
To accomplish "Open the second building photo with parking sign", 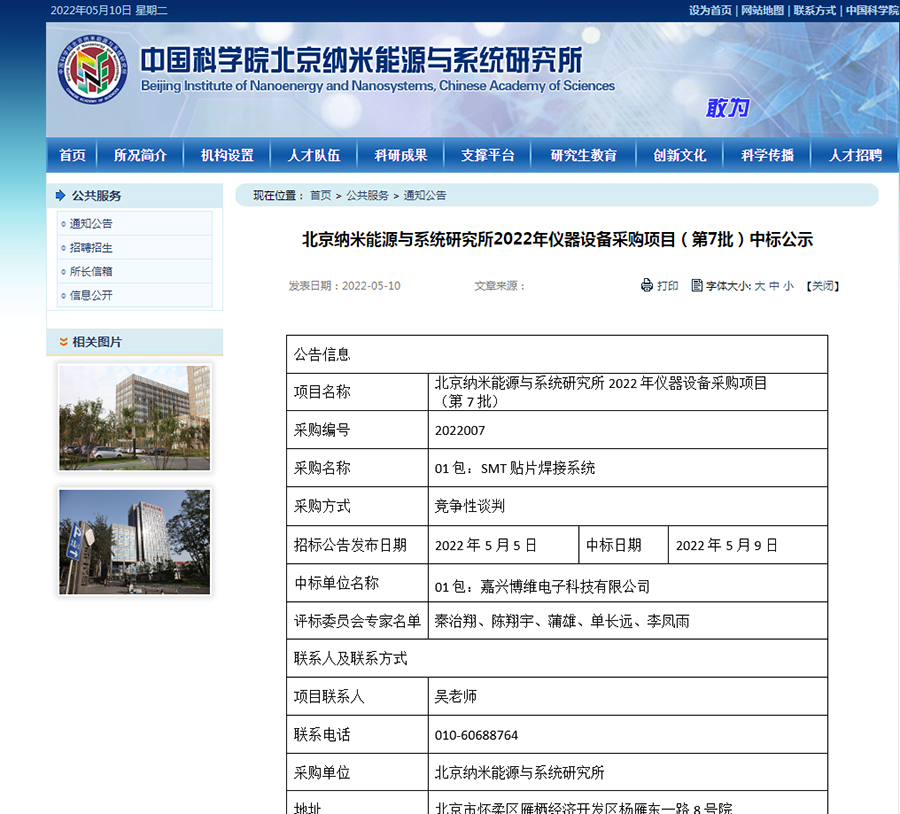I will [x=134, y=542].
